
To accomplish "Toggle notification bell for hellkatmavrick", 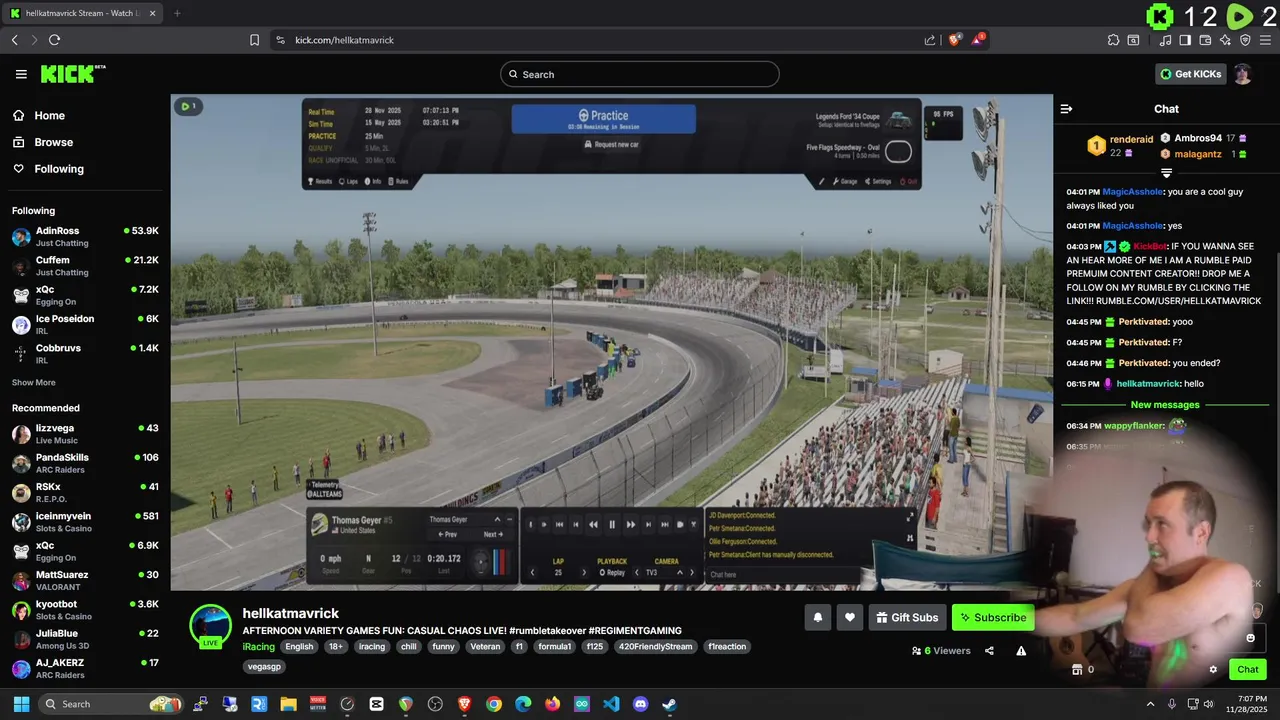I will (817, 618).
